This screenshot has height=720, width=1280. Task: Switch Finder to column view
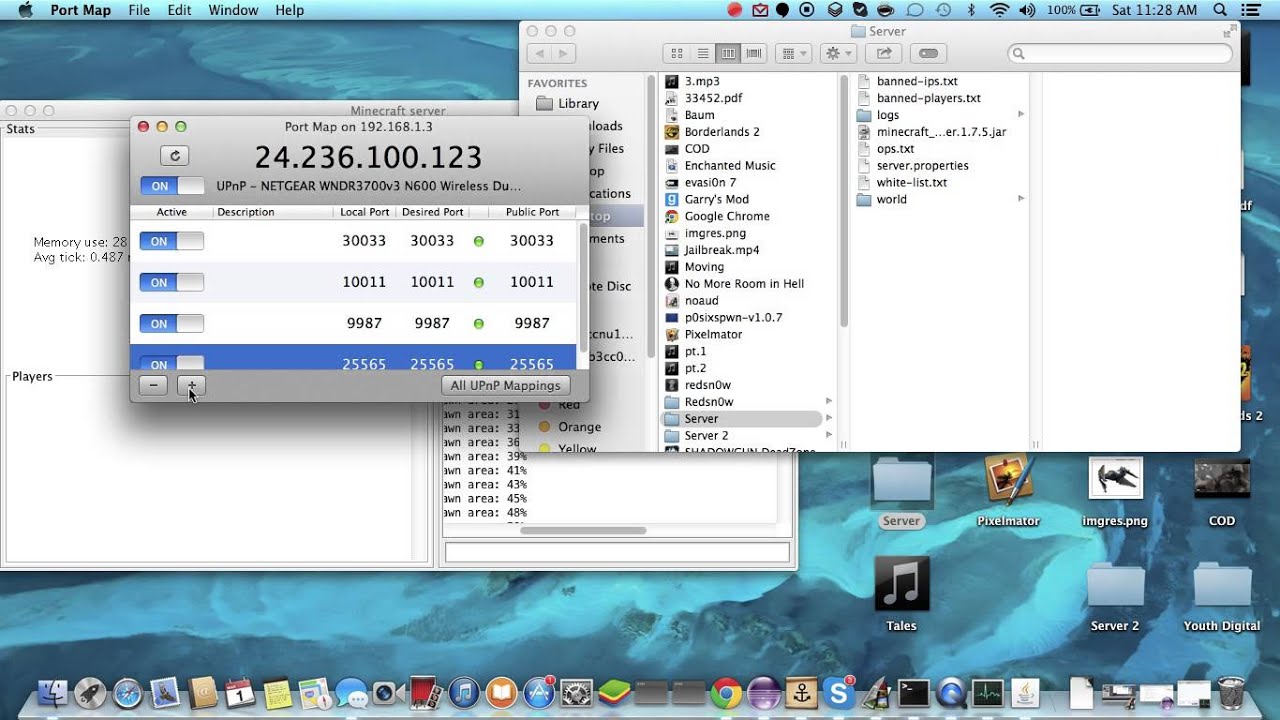point(729,53)
